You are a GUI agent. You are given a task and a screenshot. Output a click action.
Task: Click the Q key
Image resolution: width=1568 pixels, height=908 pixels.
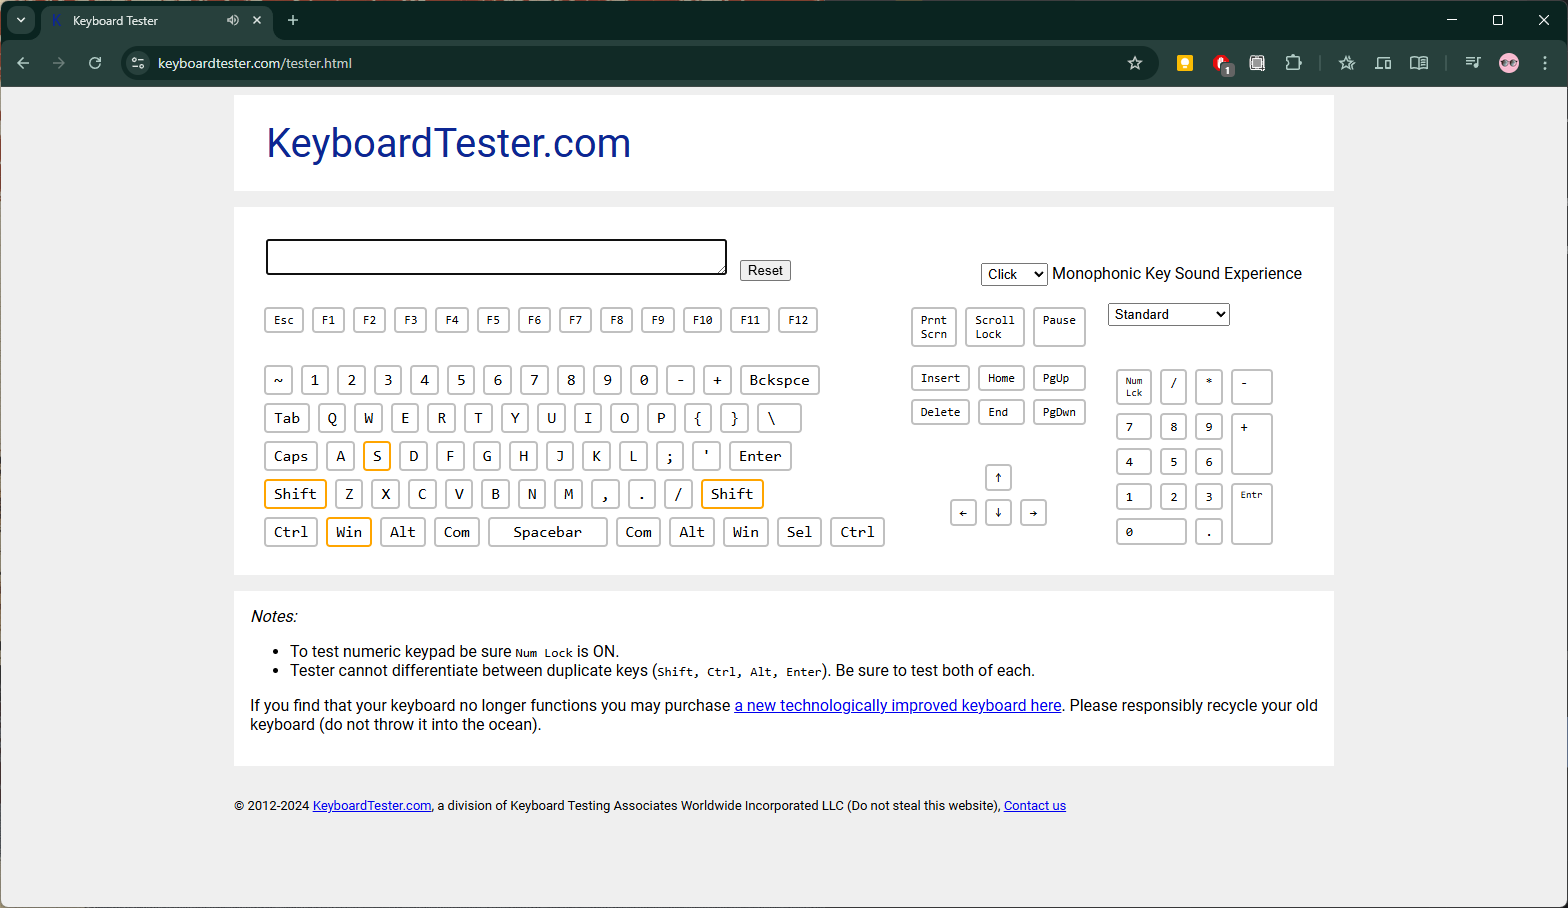(332, 418)
